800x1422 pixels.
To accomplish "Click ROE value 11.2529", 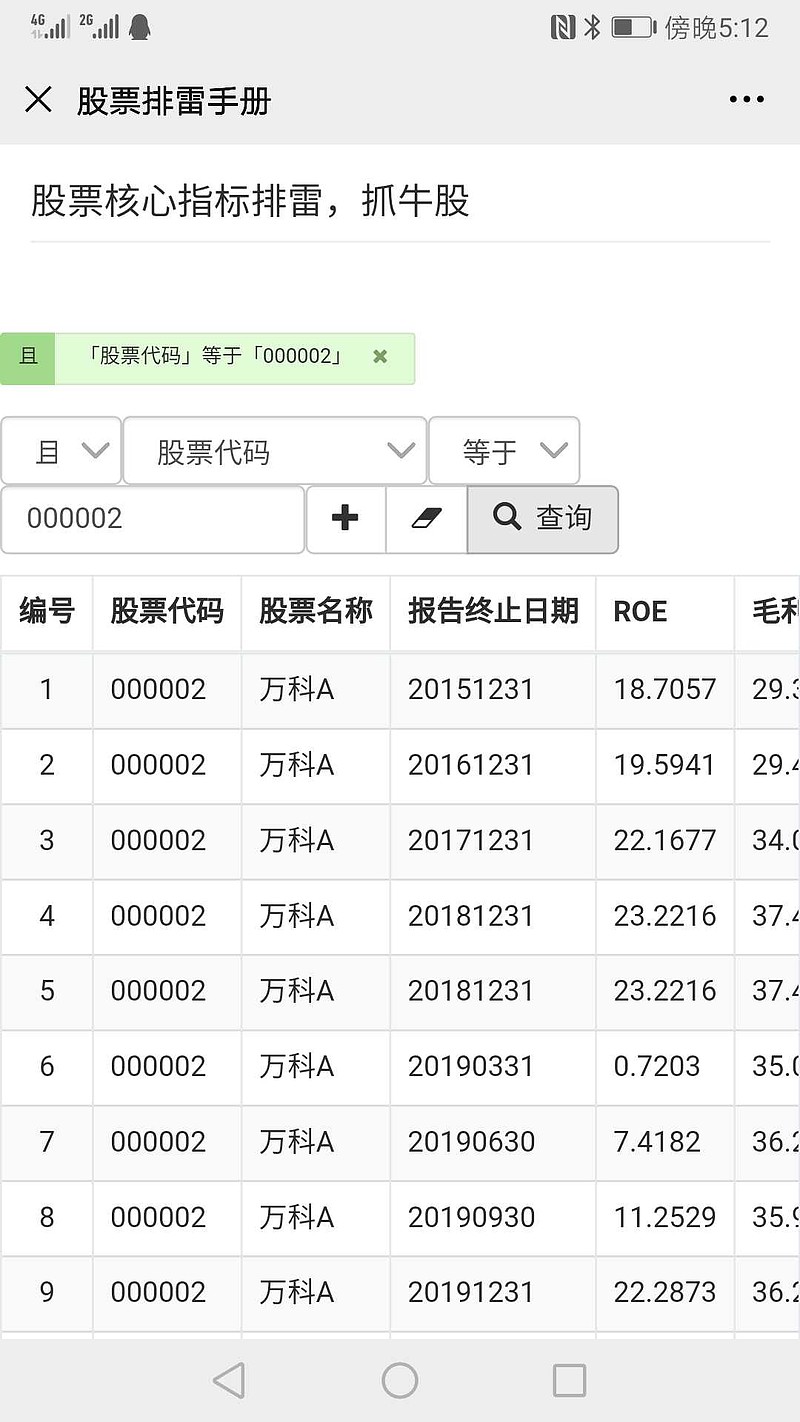I will [665, 1217].
